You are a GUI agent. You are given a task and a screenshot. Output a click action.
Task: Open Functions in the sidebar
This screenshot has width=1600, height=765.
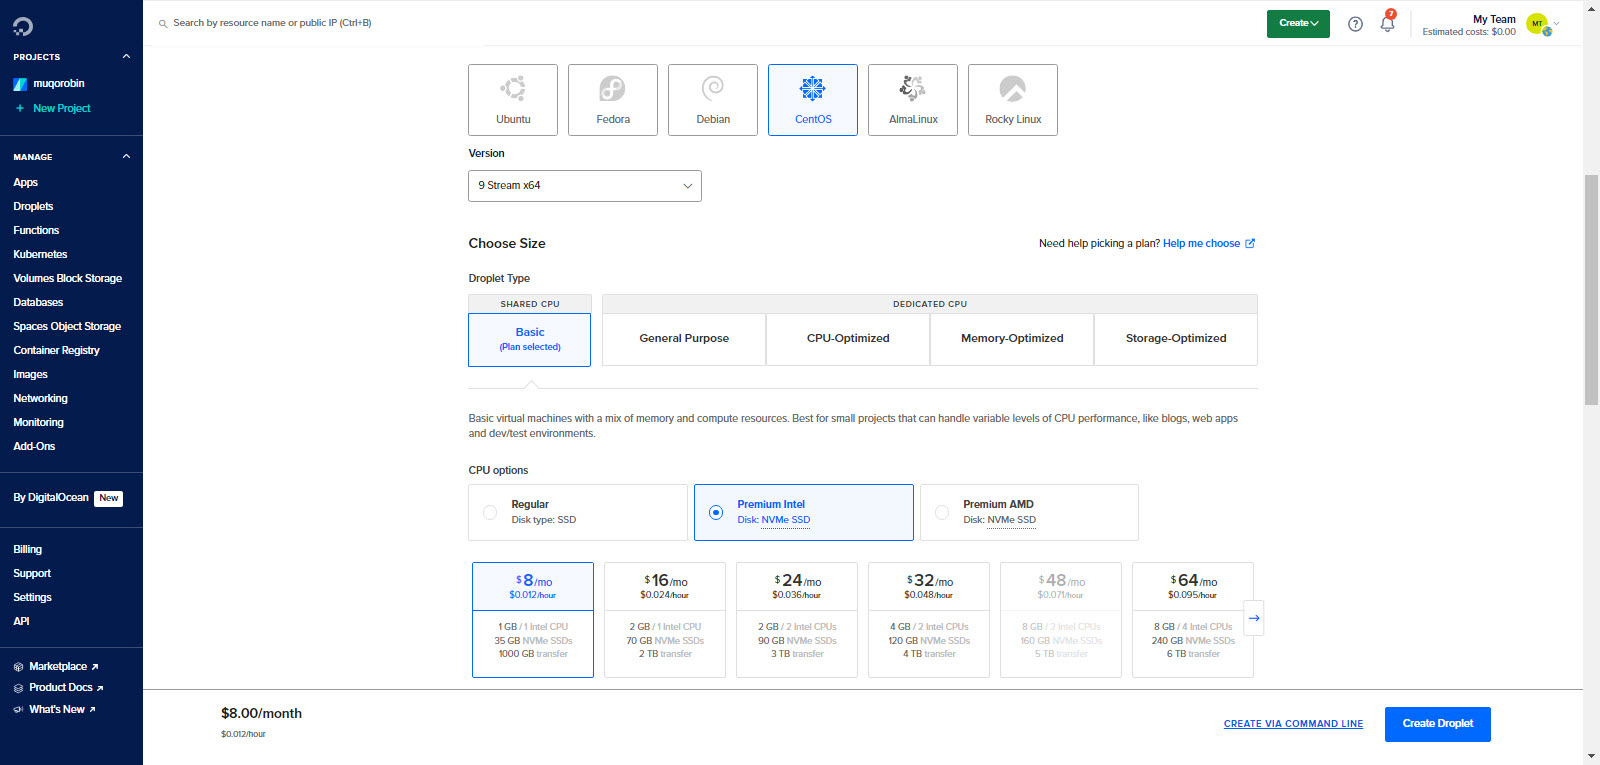click(36, 231)
